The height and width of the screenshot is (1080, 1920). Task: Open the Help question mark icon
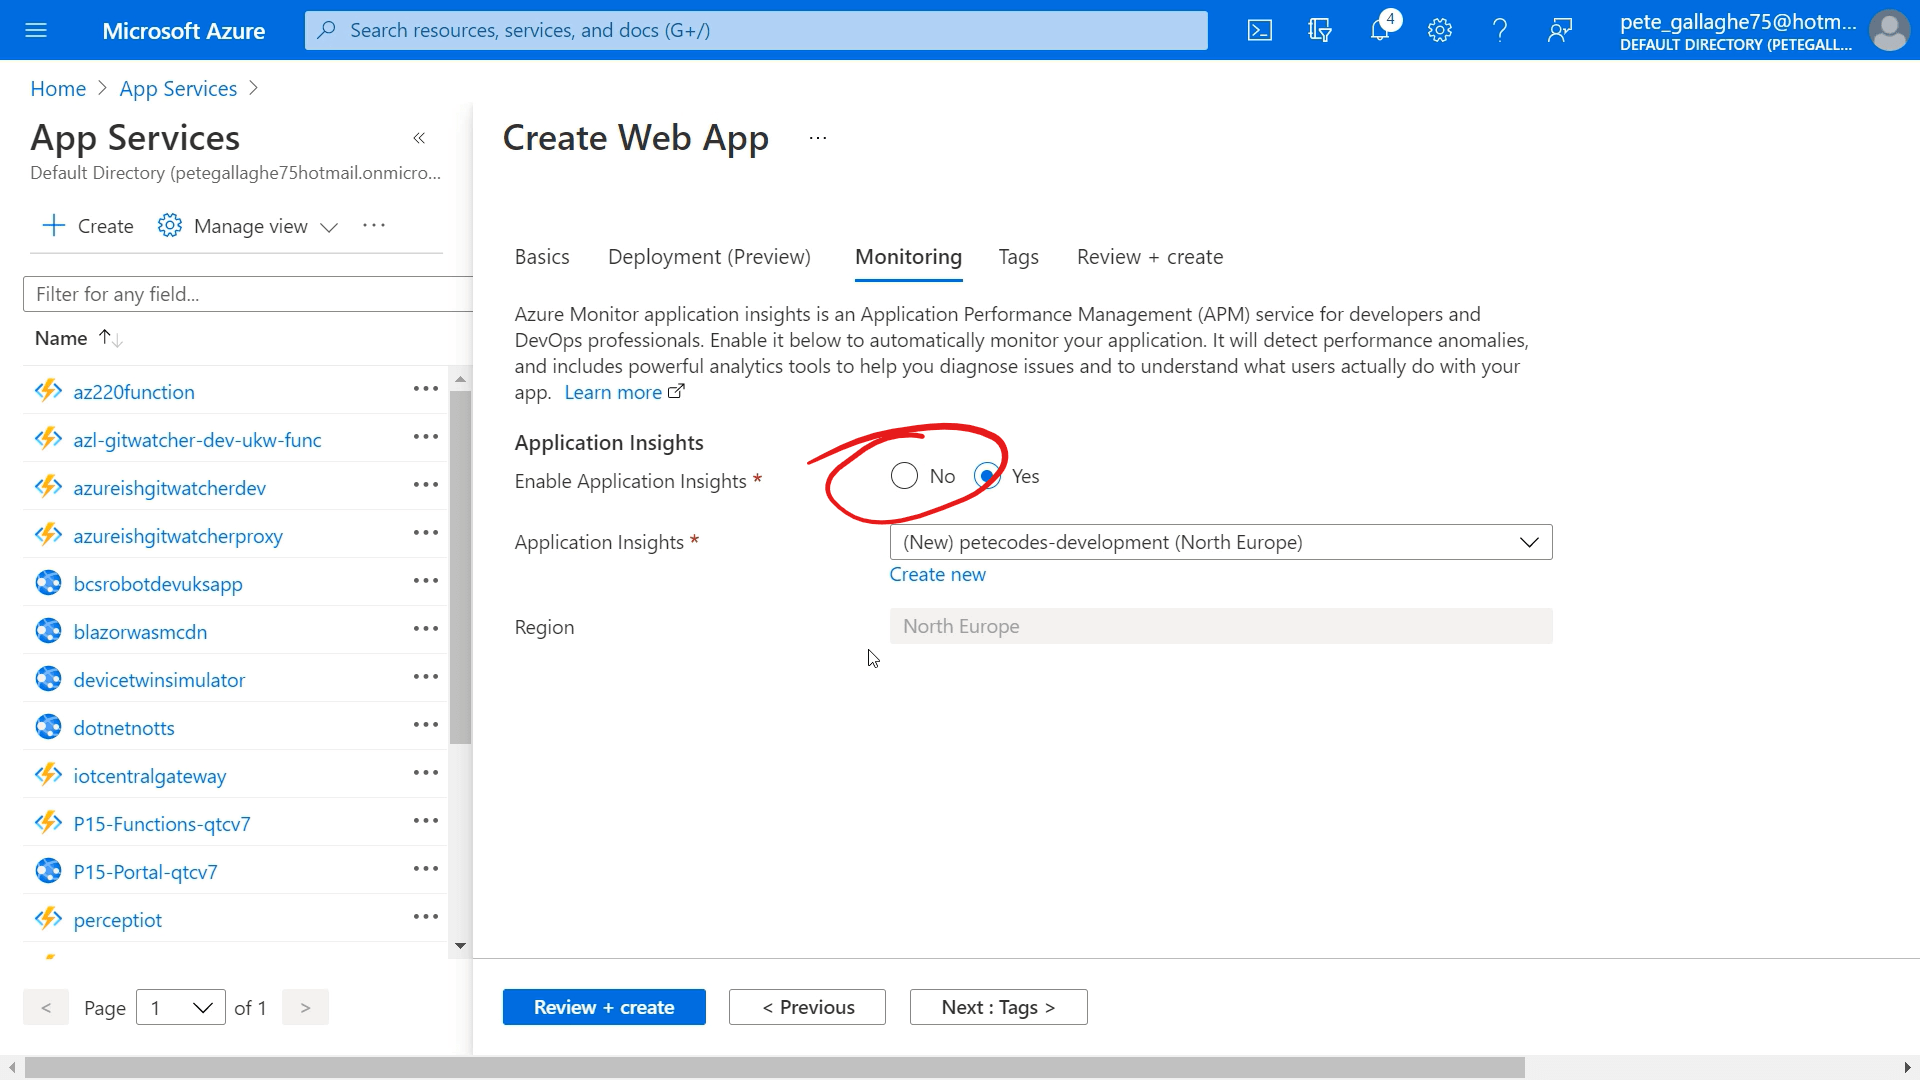tap(1500, 30)
